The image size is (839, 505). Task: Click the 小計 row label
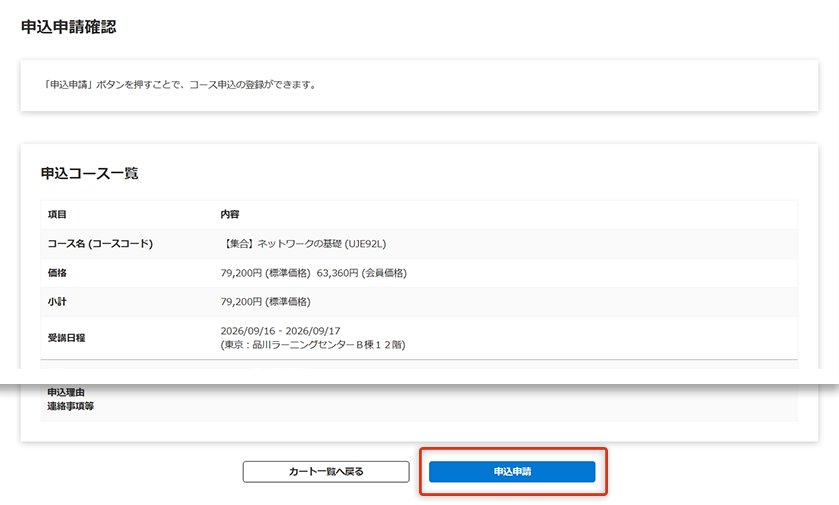tap(57, 301)
